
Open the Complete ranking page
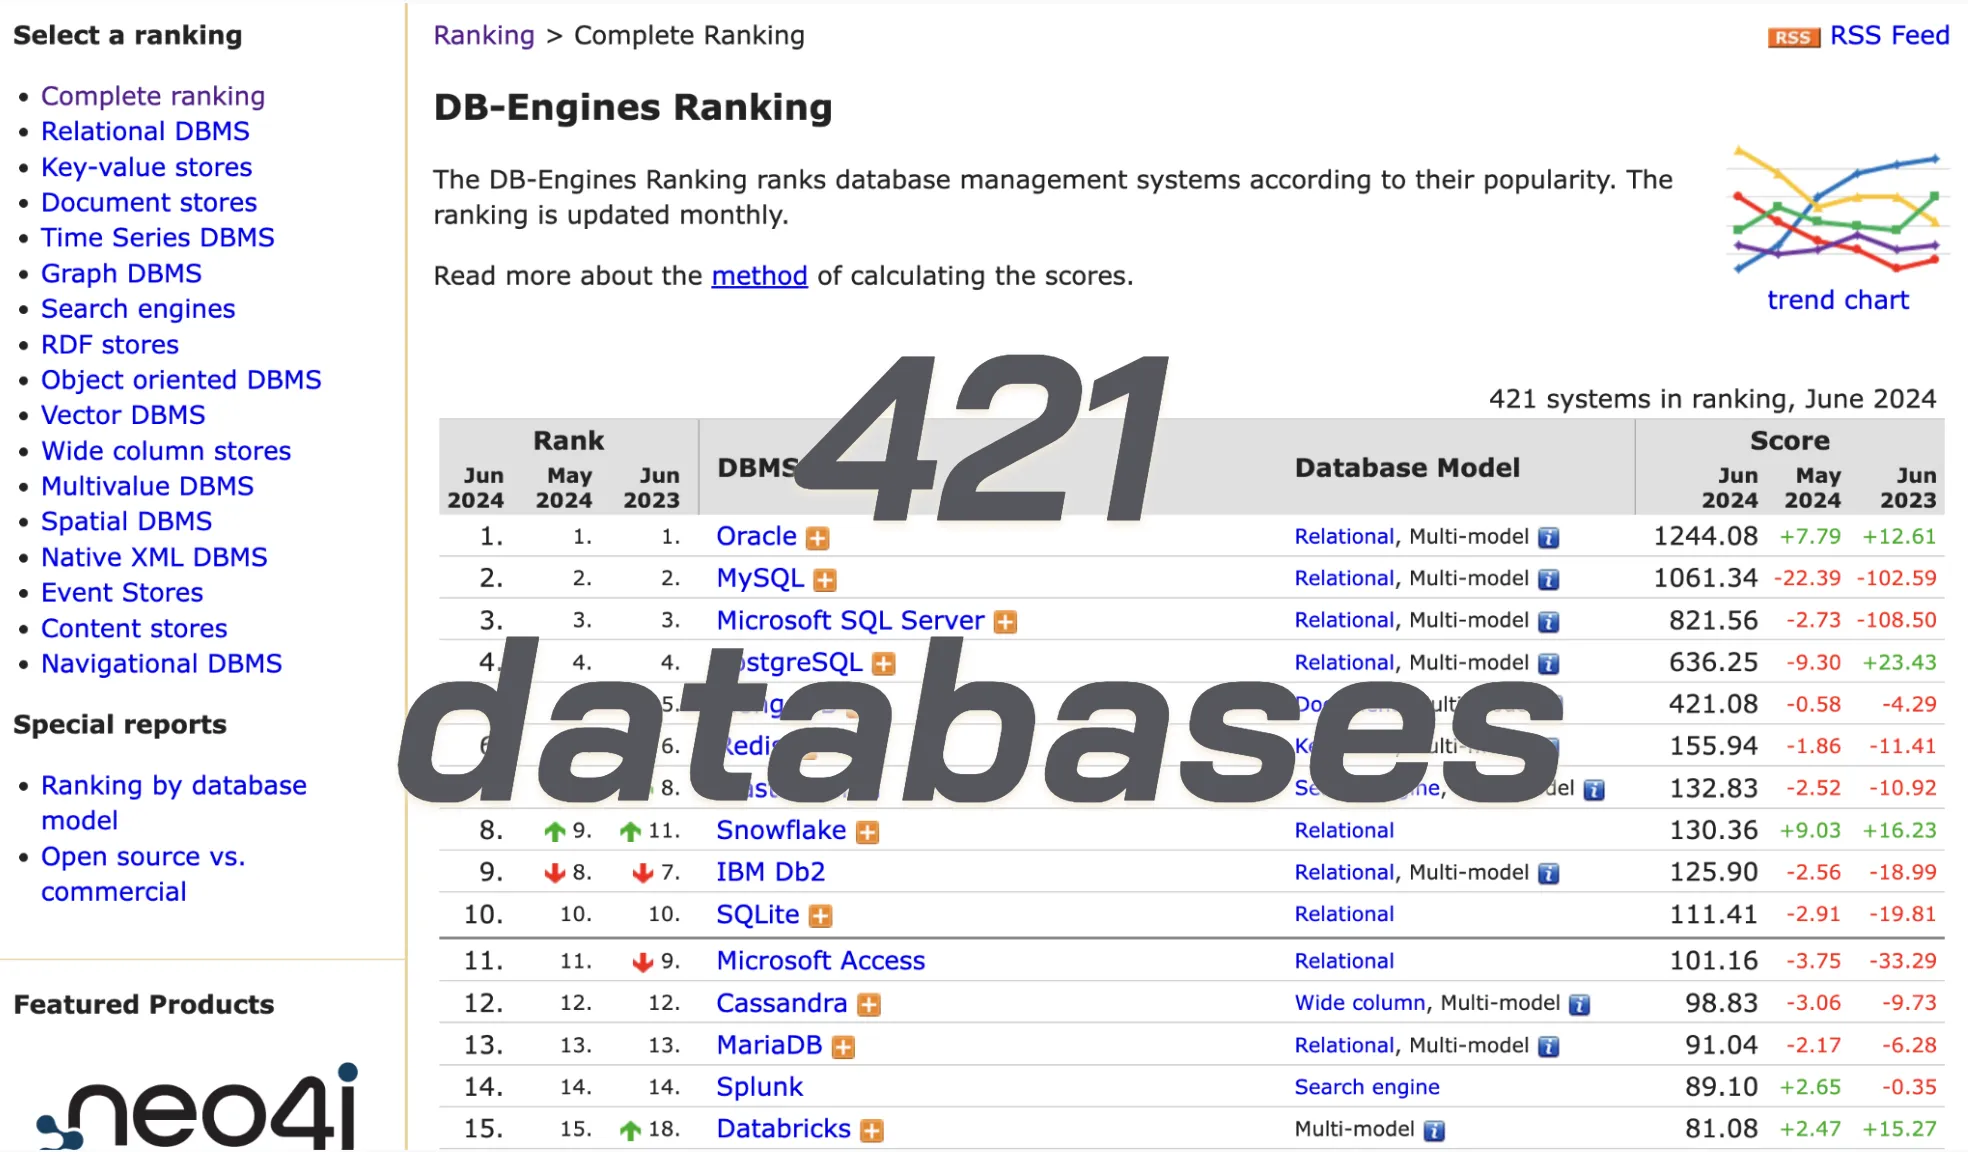(x=154, y=93)
